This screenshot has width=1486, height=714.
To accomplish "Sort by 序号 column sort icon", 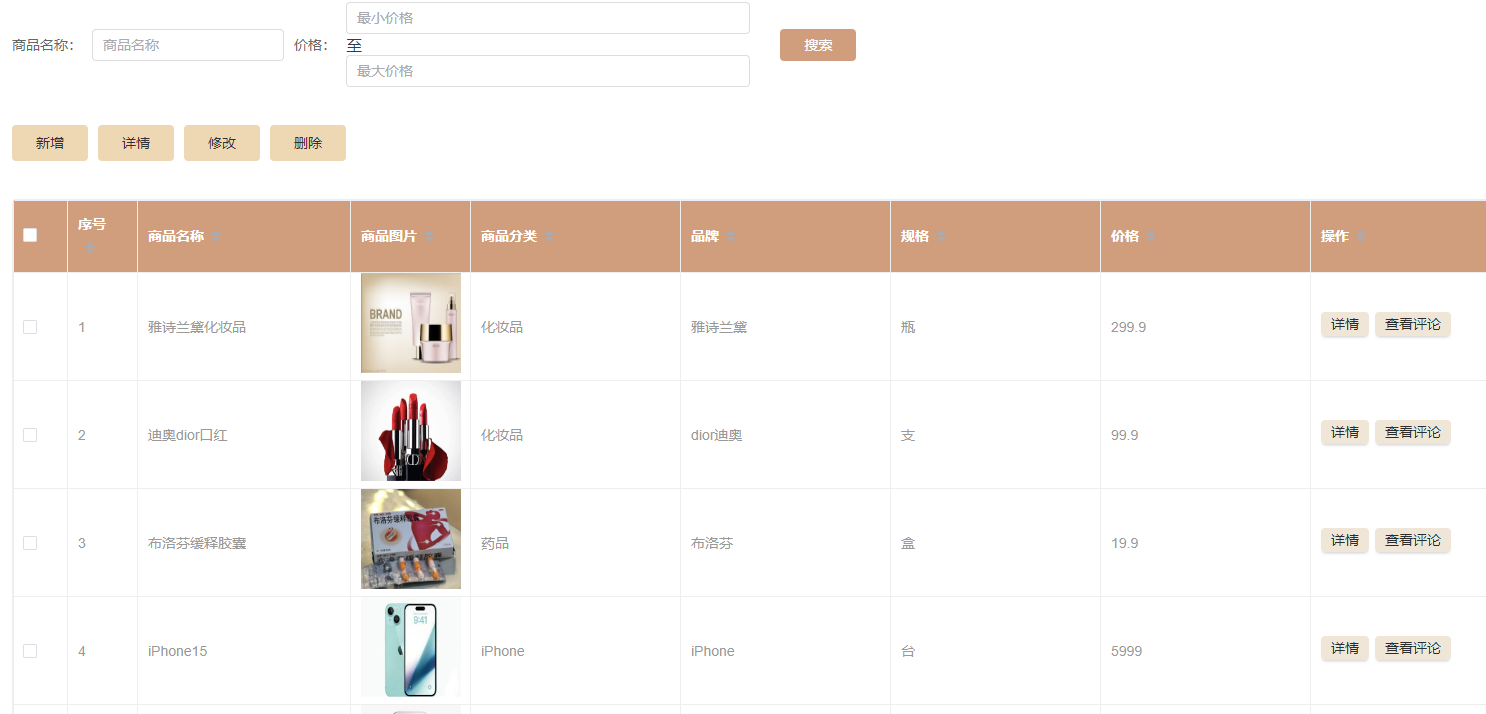I will 90,247.
